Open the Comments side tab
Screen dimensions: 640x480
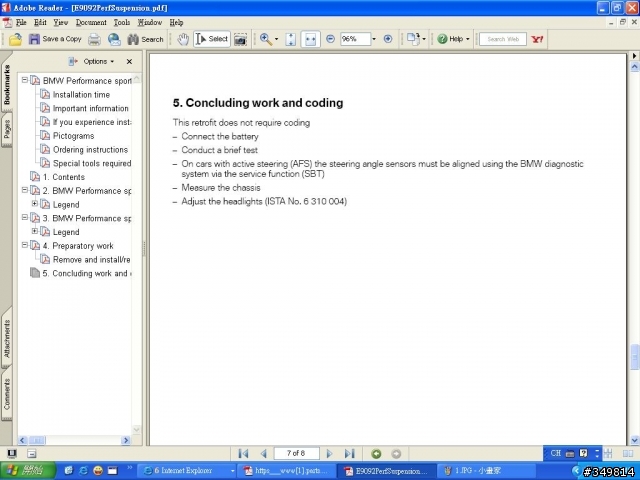7,394
